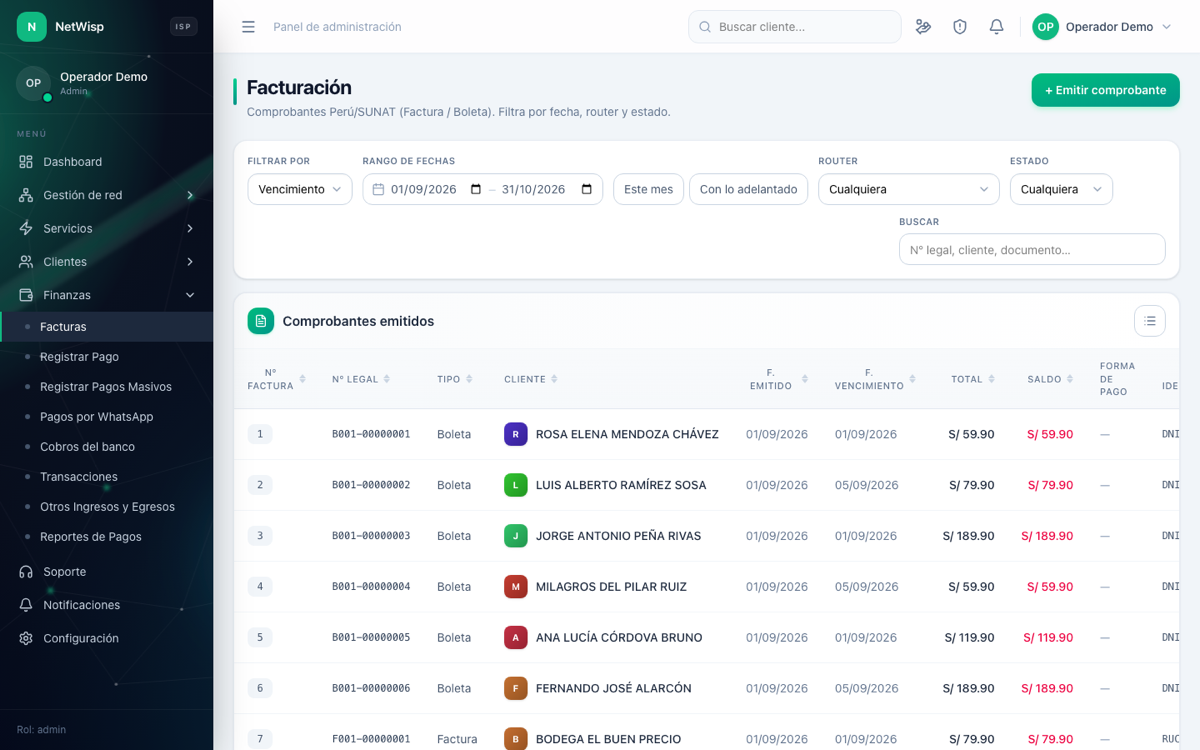Click avatar A of Ana Lucía Córdova
Image resolution: width=1200 pixels, height=750 pixels.
click(x=516, y=637)
